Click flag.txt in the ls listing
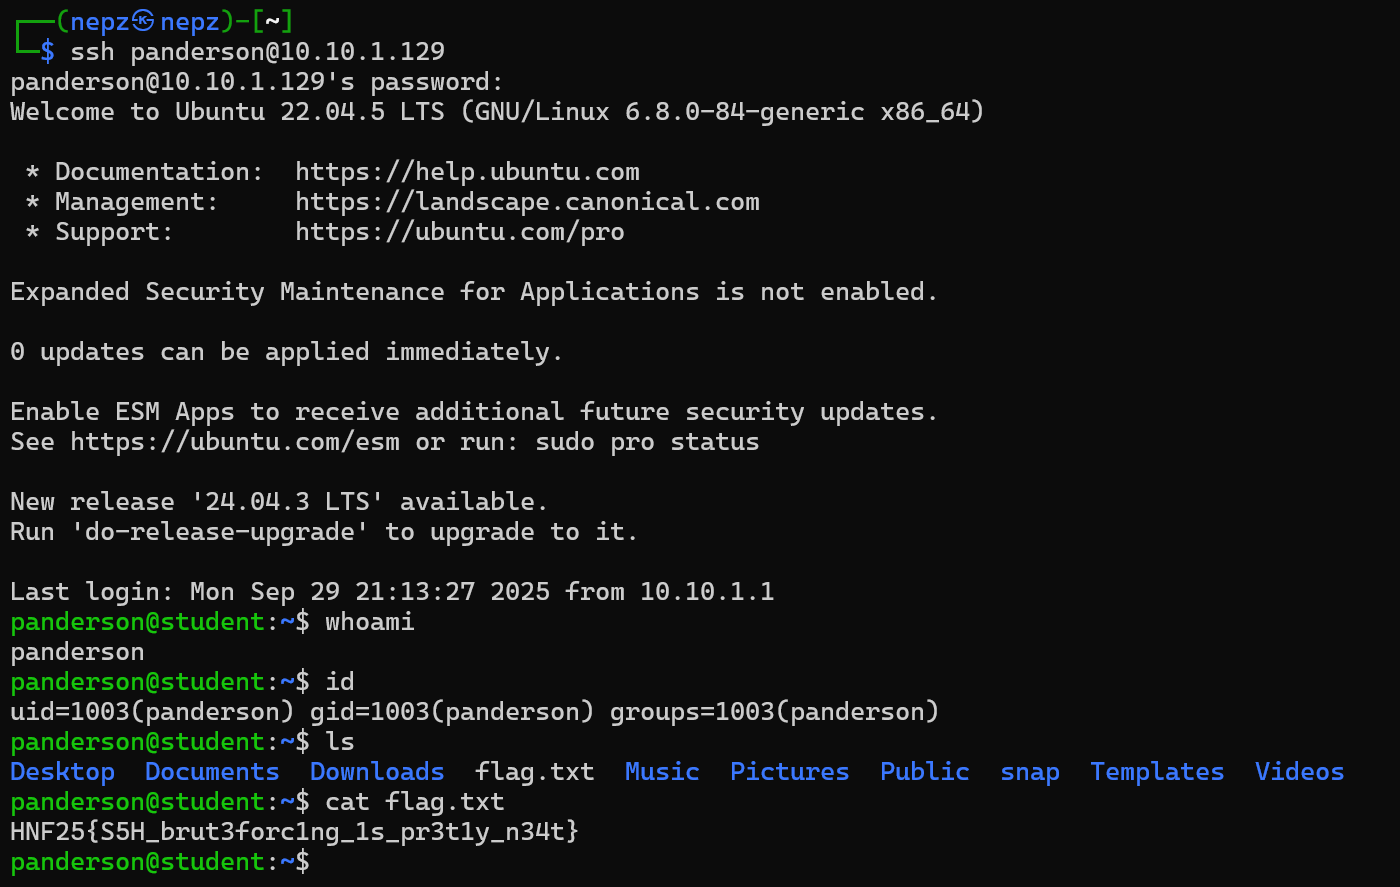This screenshot has height=887, width=1400. 534,772
